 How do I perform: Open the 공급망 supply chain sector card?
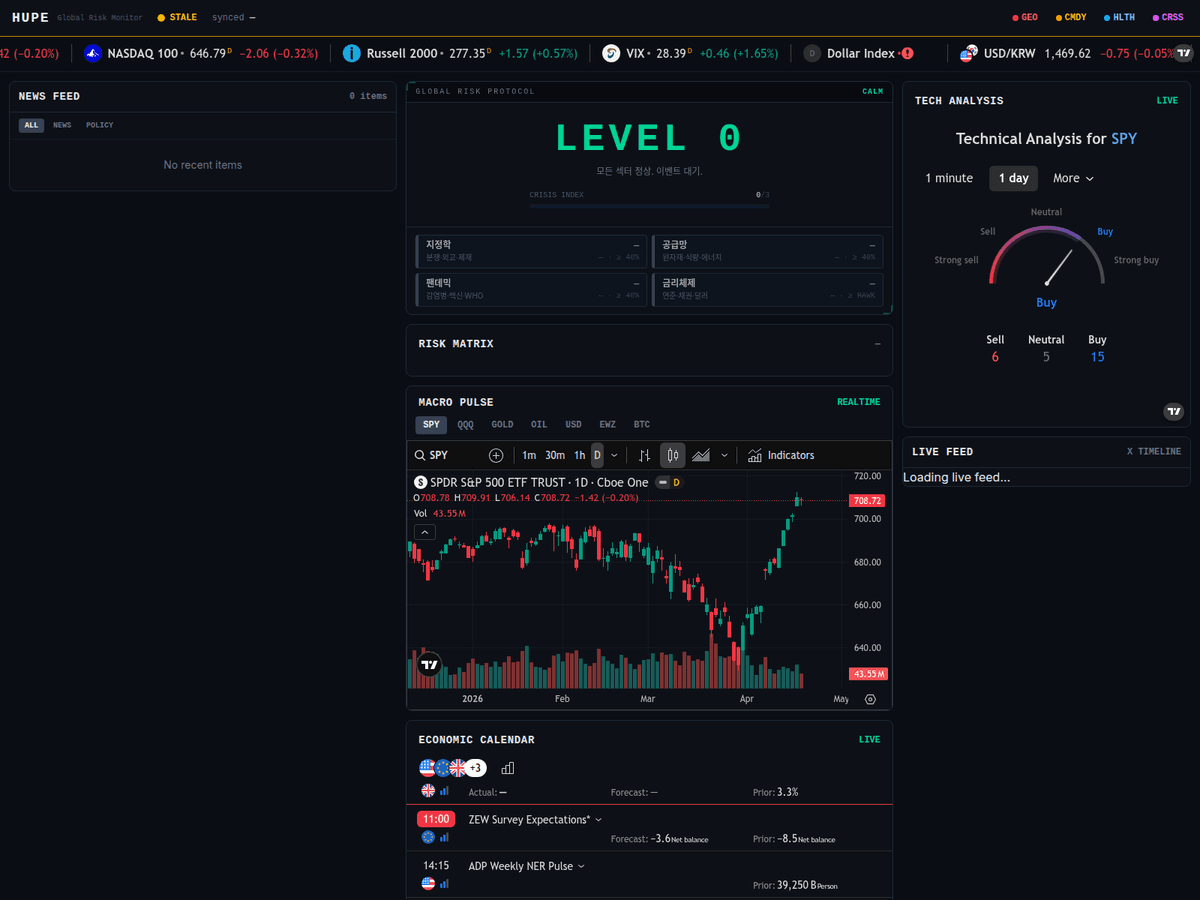[768, 250]
